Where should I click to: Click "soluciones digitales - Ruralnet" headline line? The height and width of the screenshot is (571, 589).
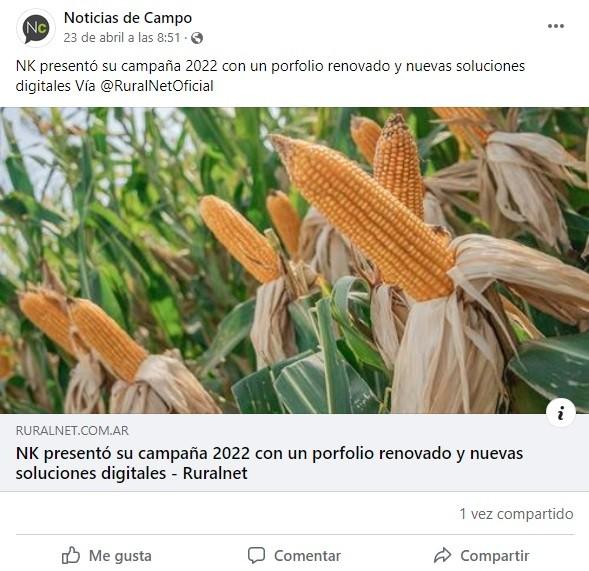(131, 473)
